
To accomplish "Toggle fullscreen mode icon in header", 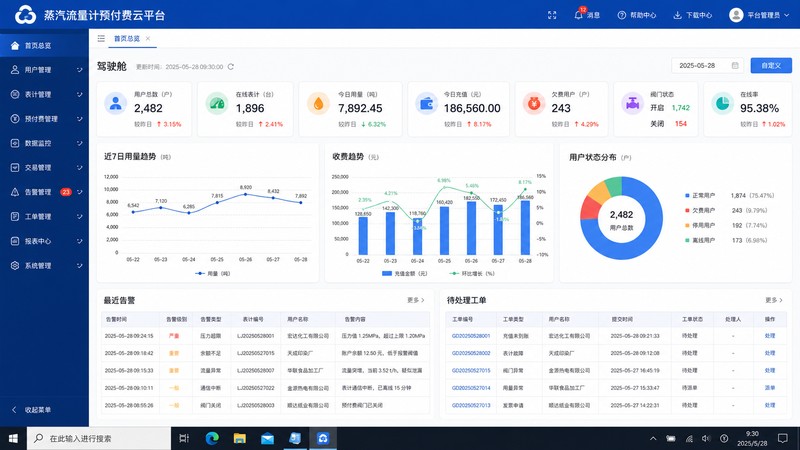I will (x=552, y=15).
